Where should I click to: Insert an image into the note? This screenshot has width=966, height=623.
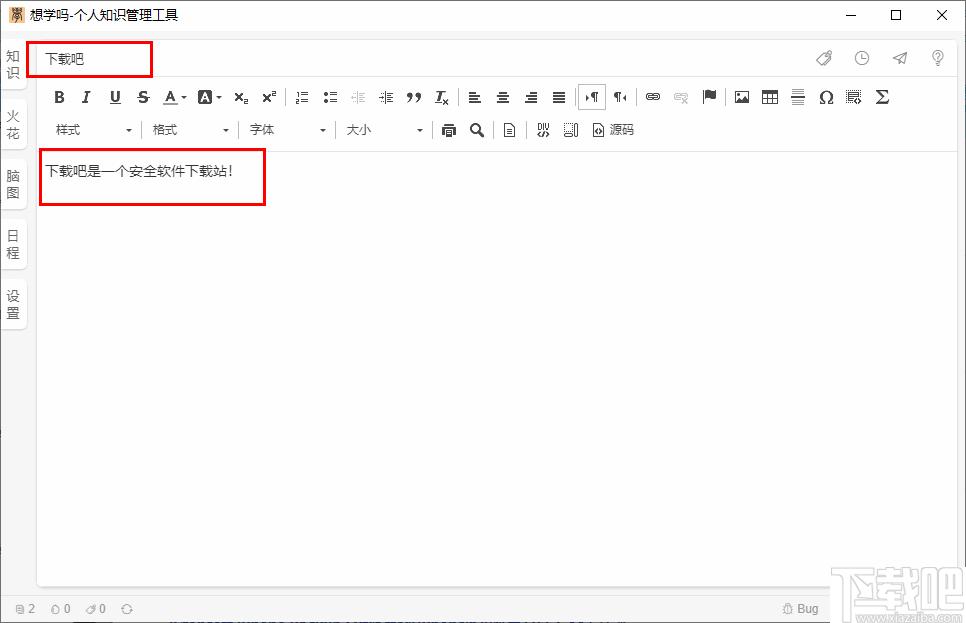click(x=742, y=97)
